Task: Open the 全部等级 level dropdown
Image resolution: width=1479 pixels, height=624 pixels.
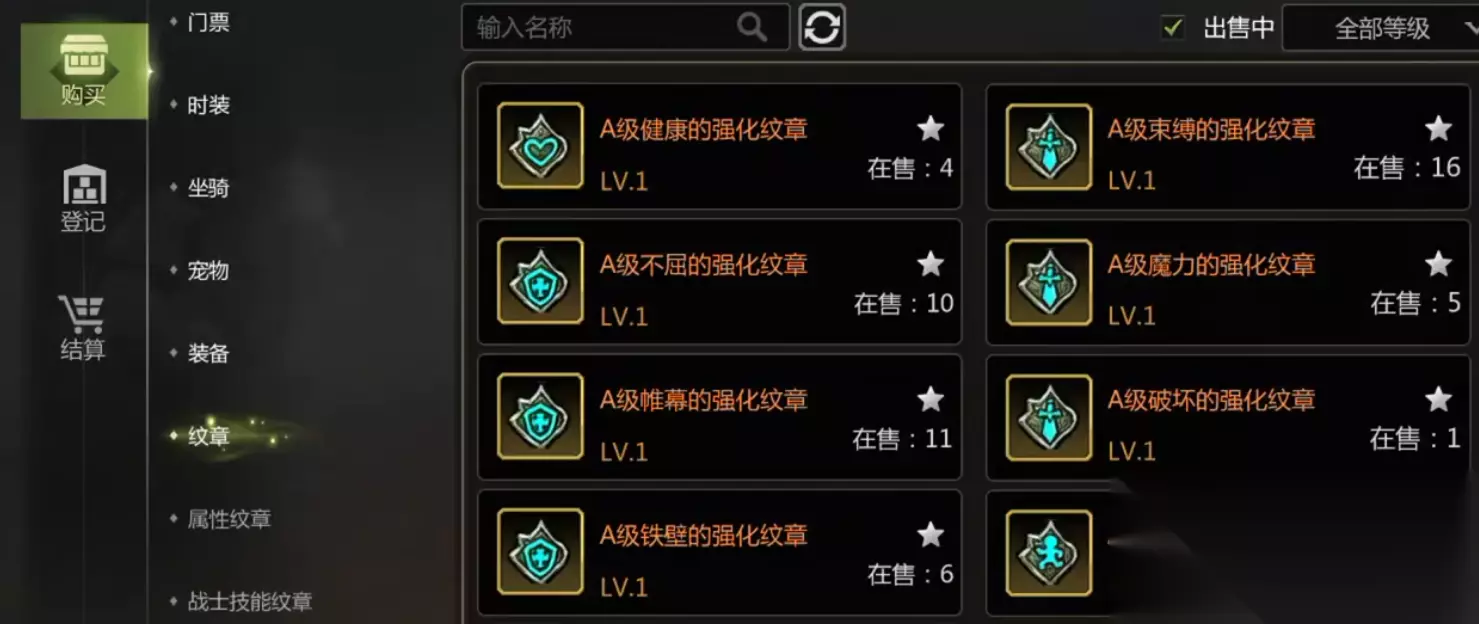Action: (x=1381, y=28)
